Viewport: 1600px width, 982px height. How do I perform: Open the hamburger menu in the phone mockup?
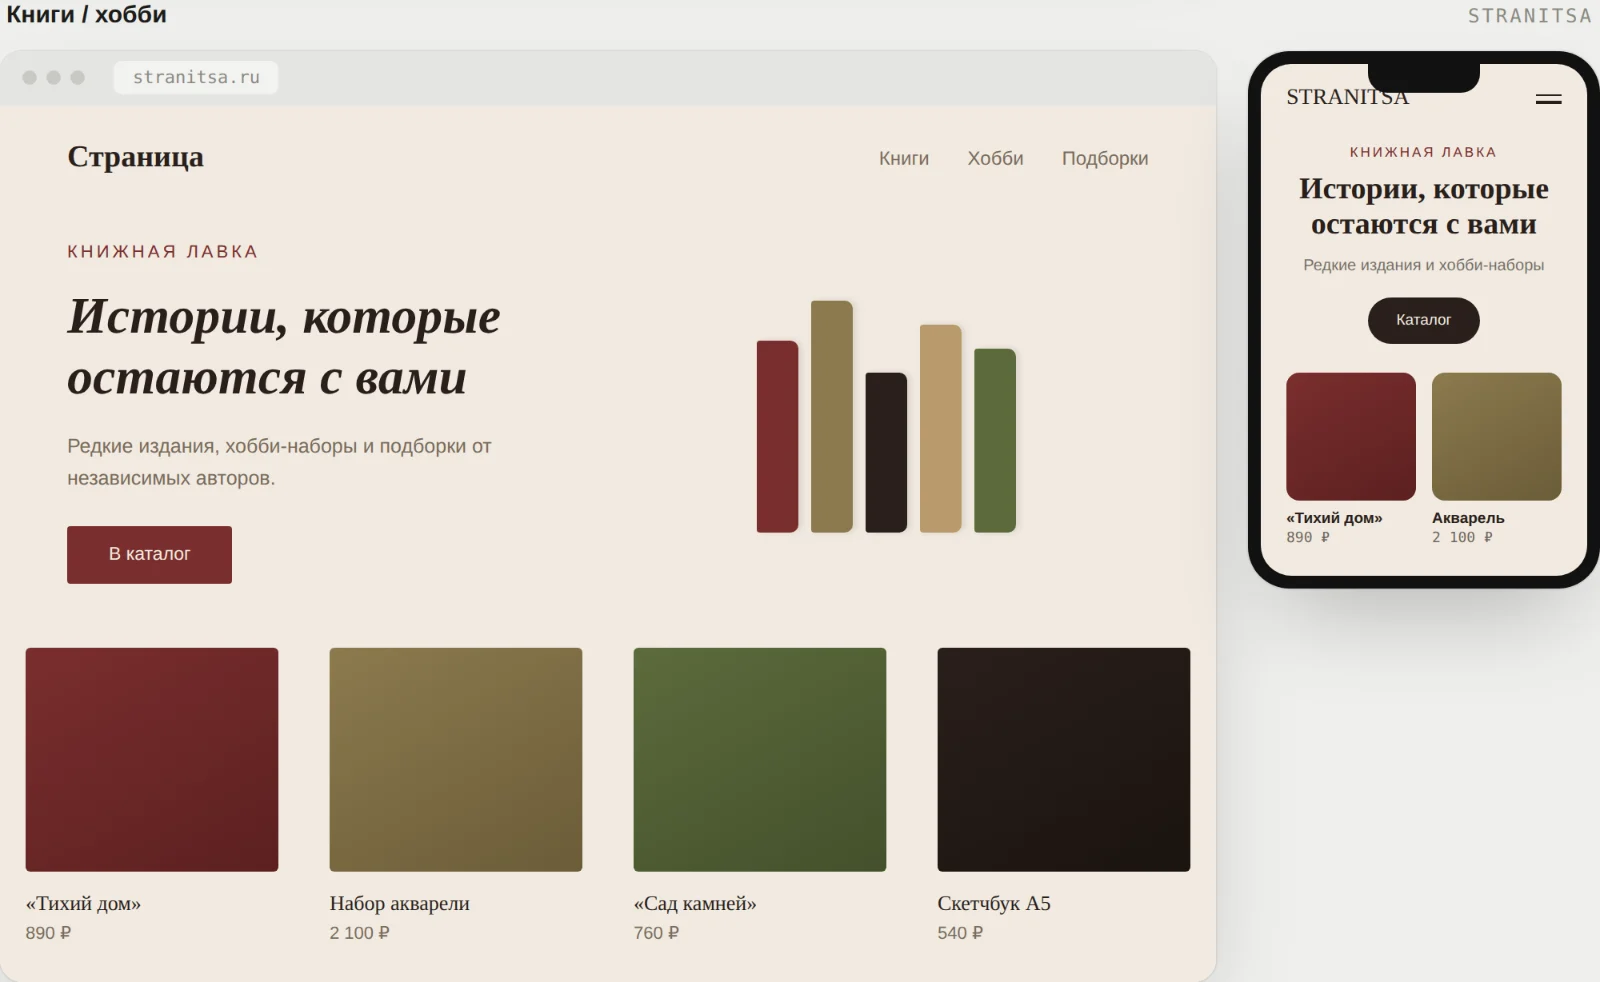pos(1548,99)
